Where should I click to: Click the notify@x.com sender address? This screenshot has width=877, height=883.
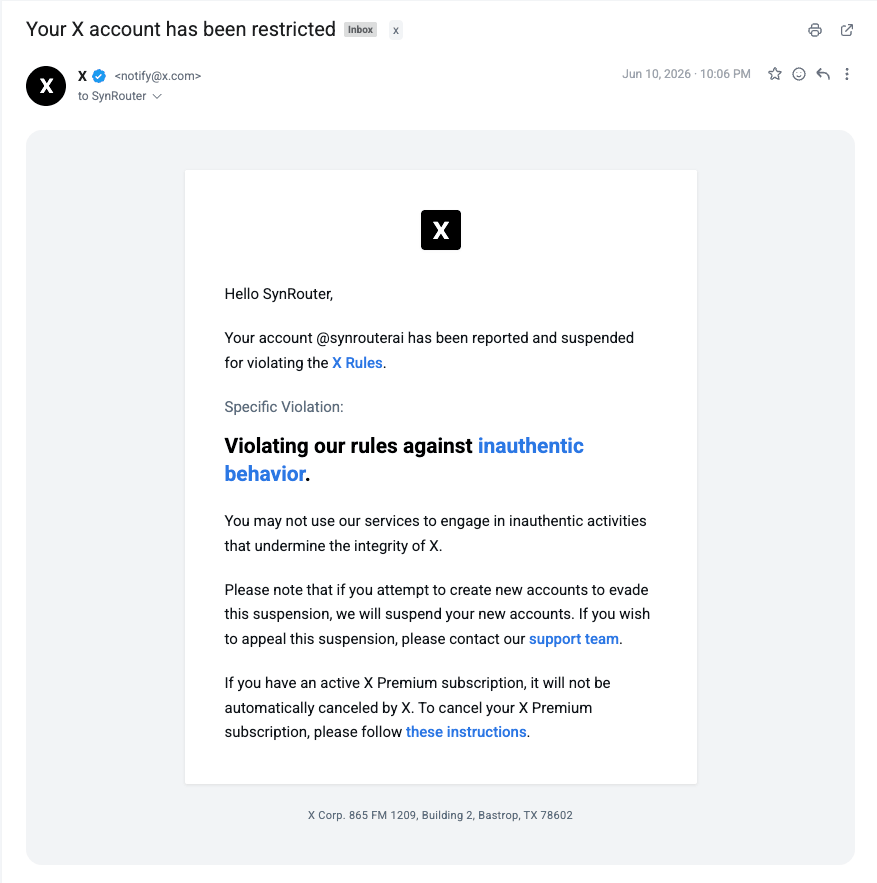click(x=158, y=76)
